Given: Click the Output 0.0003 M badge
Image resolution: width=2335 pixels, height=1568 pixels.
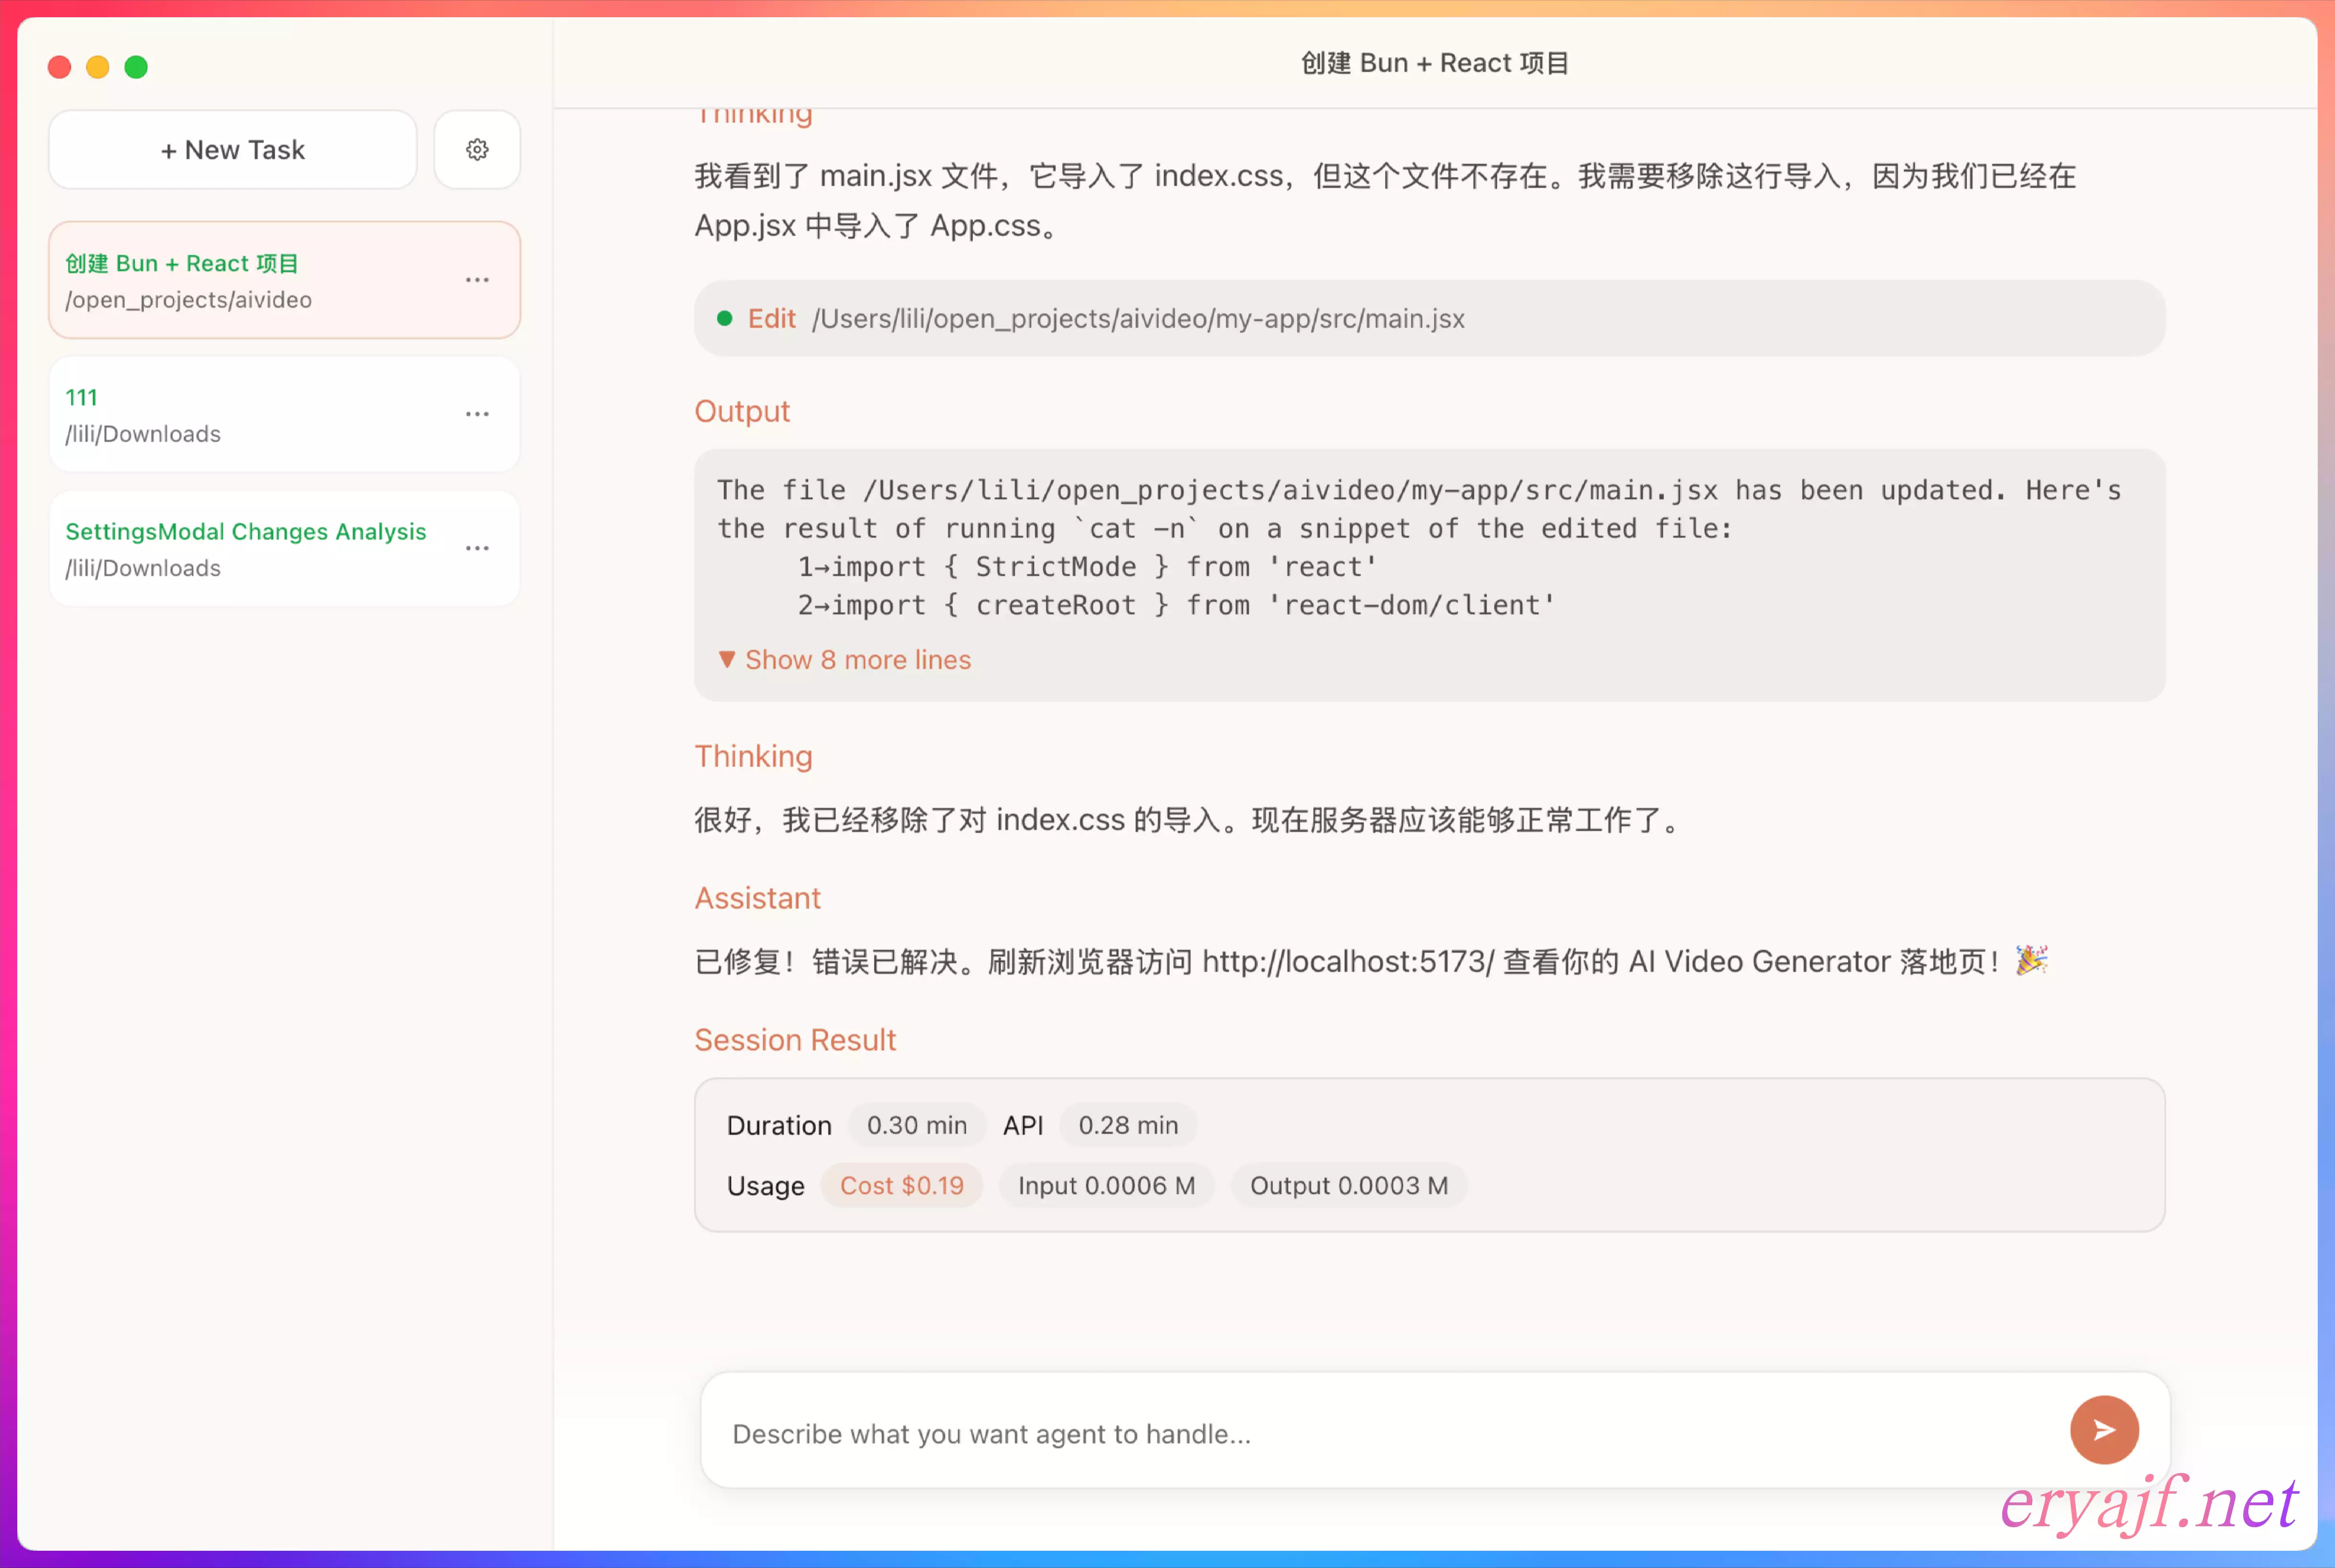Looking at the screenshot, I should [x=1348, y=1186].
